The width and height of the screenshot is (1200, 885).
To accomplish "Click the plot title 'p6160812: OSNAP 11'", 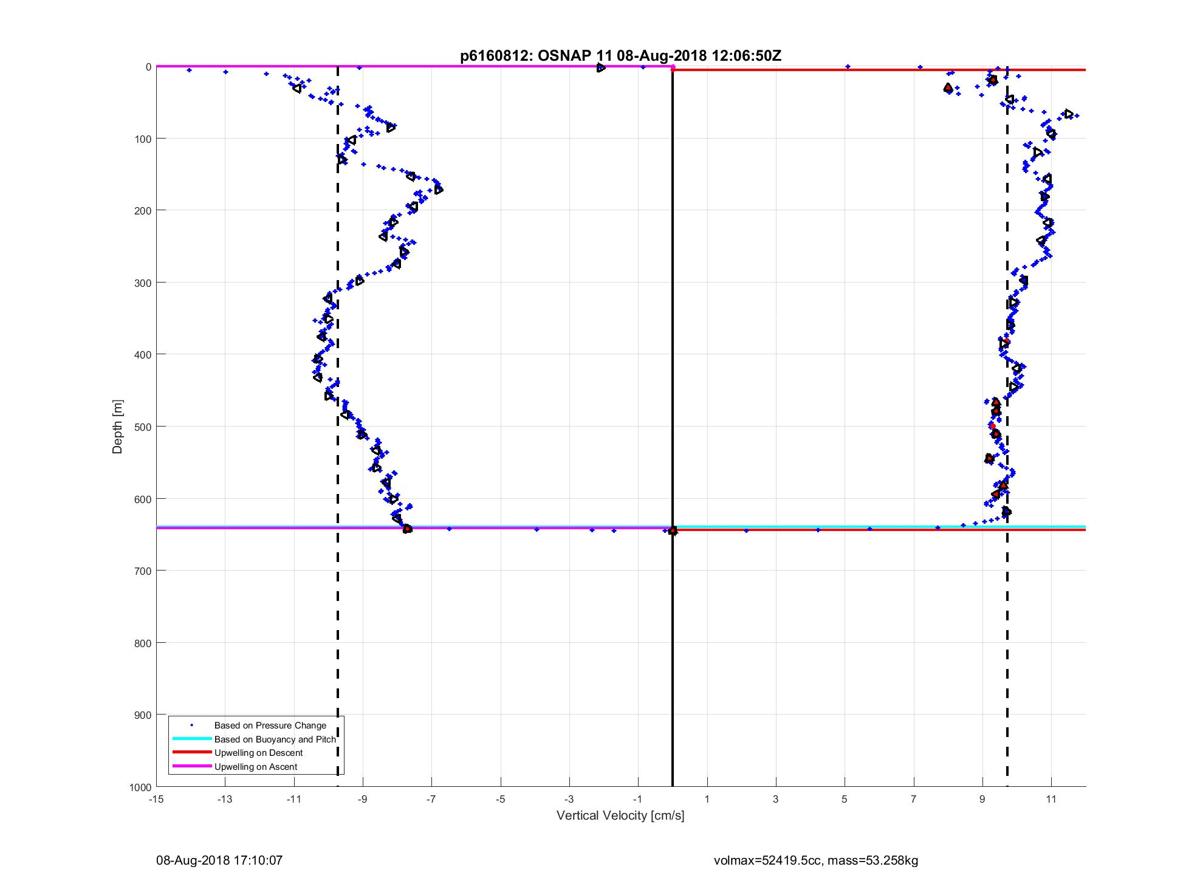I will tap(536, 56).
